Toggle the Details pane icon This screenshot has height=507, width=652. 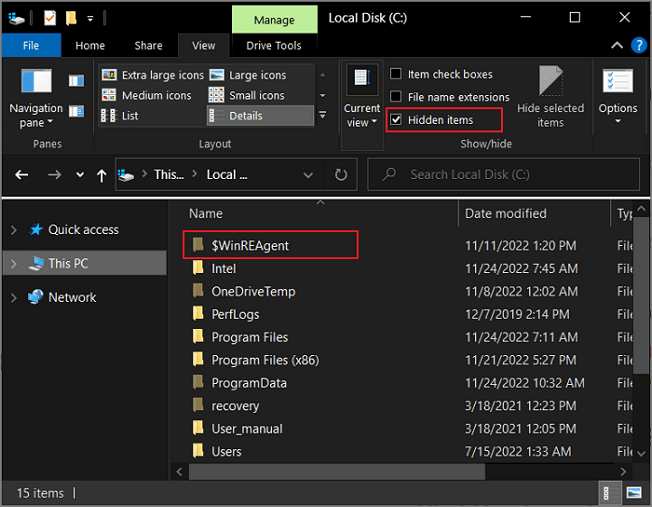[76, 111]
